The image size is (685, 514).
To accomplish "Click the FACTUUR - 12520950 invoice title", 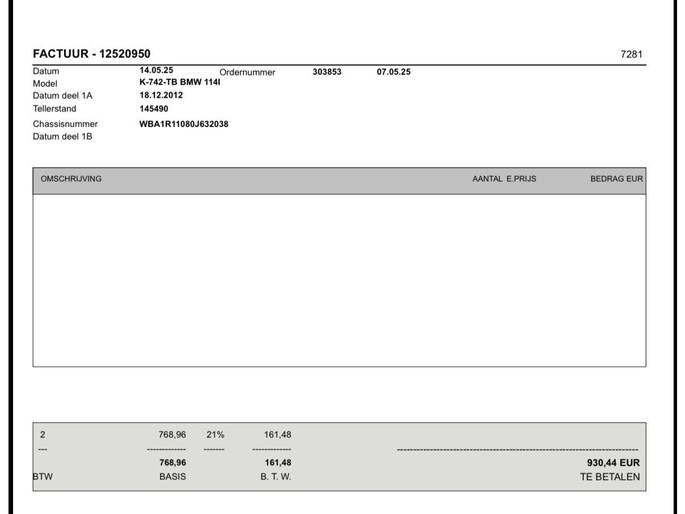I will (x=91, y=54).
